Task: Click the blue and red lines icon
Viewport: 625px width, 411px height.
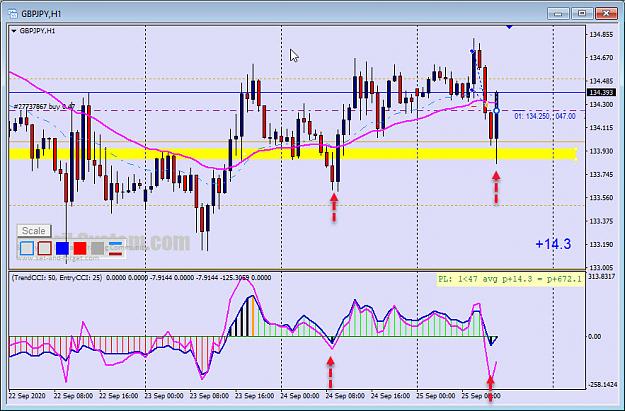Action: tap(116, 248)
